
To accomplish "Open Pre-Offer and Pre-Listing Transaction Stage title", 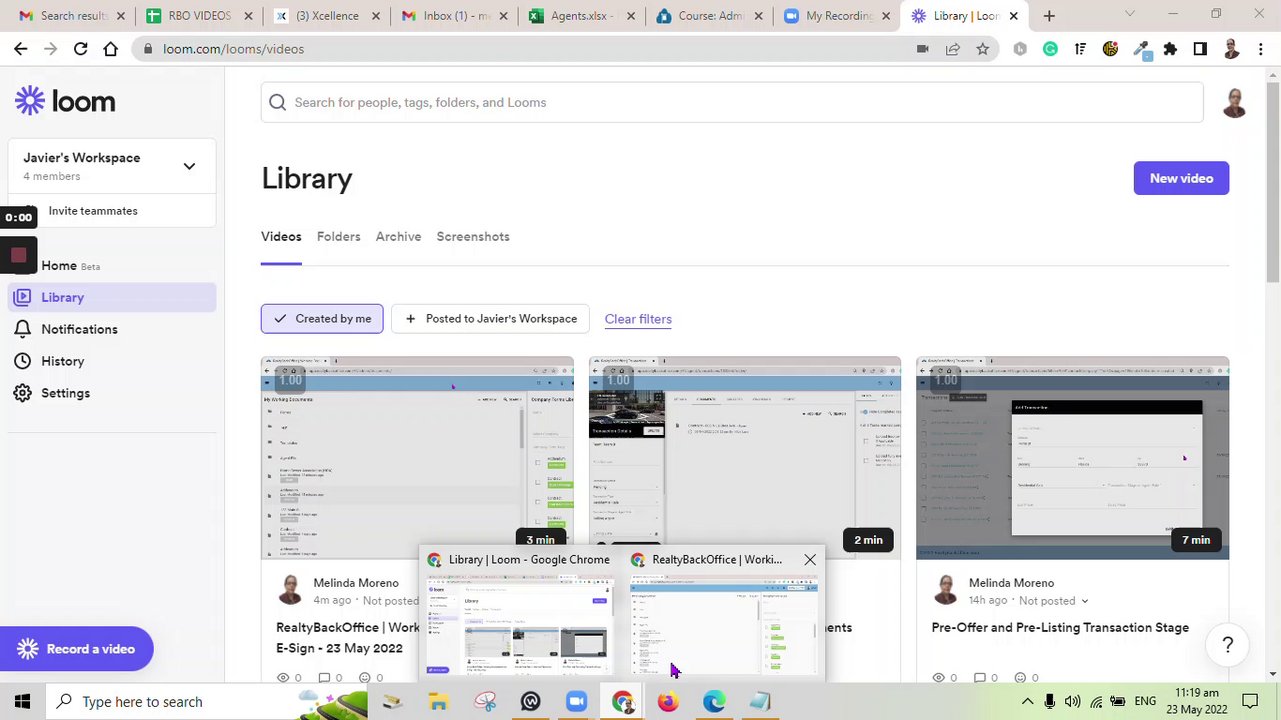I will pos(1060,628).
